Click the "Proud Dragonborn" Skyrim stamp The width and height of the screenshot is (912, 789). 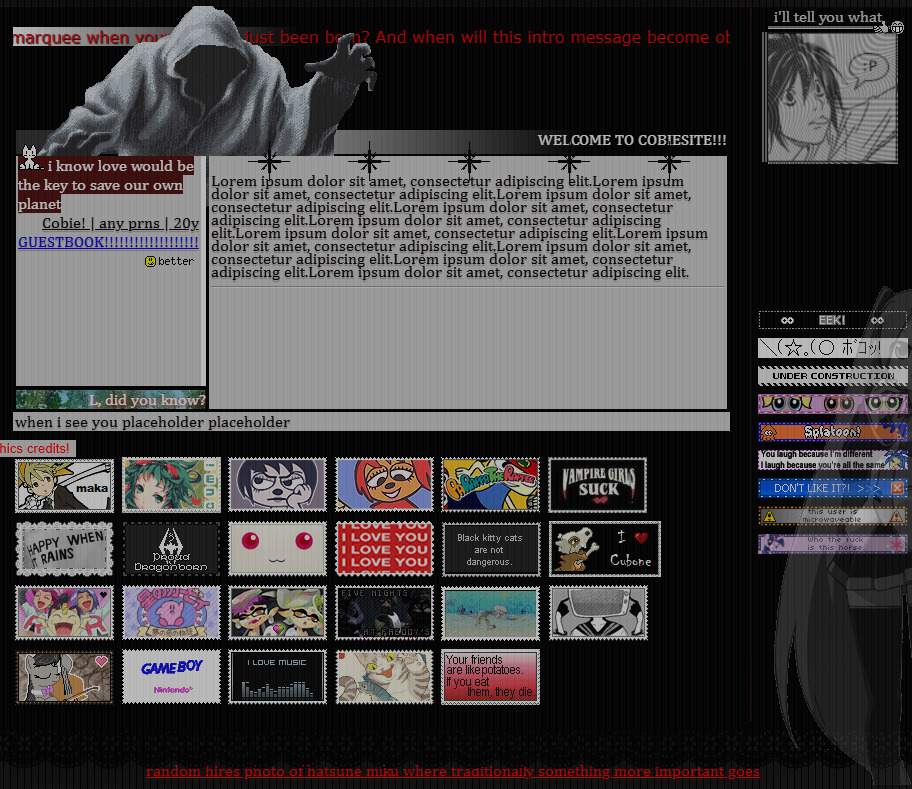pos(171,549)
